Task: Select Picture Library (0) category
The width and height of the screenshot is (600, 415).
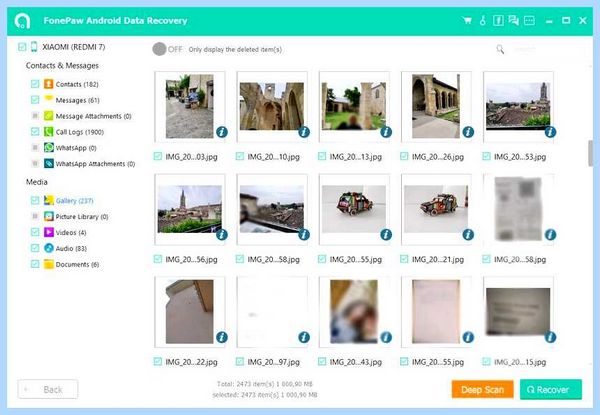Action: (x=82, y=216)
